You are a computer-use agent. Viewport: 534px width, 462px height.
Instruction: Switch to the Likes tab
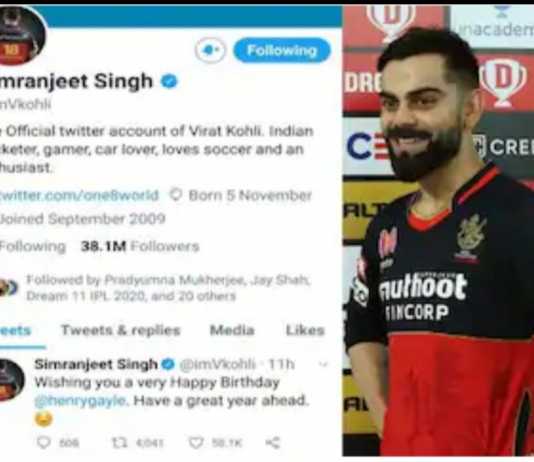pos(305,330)
